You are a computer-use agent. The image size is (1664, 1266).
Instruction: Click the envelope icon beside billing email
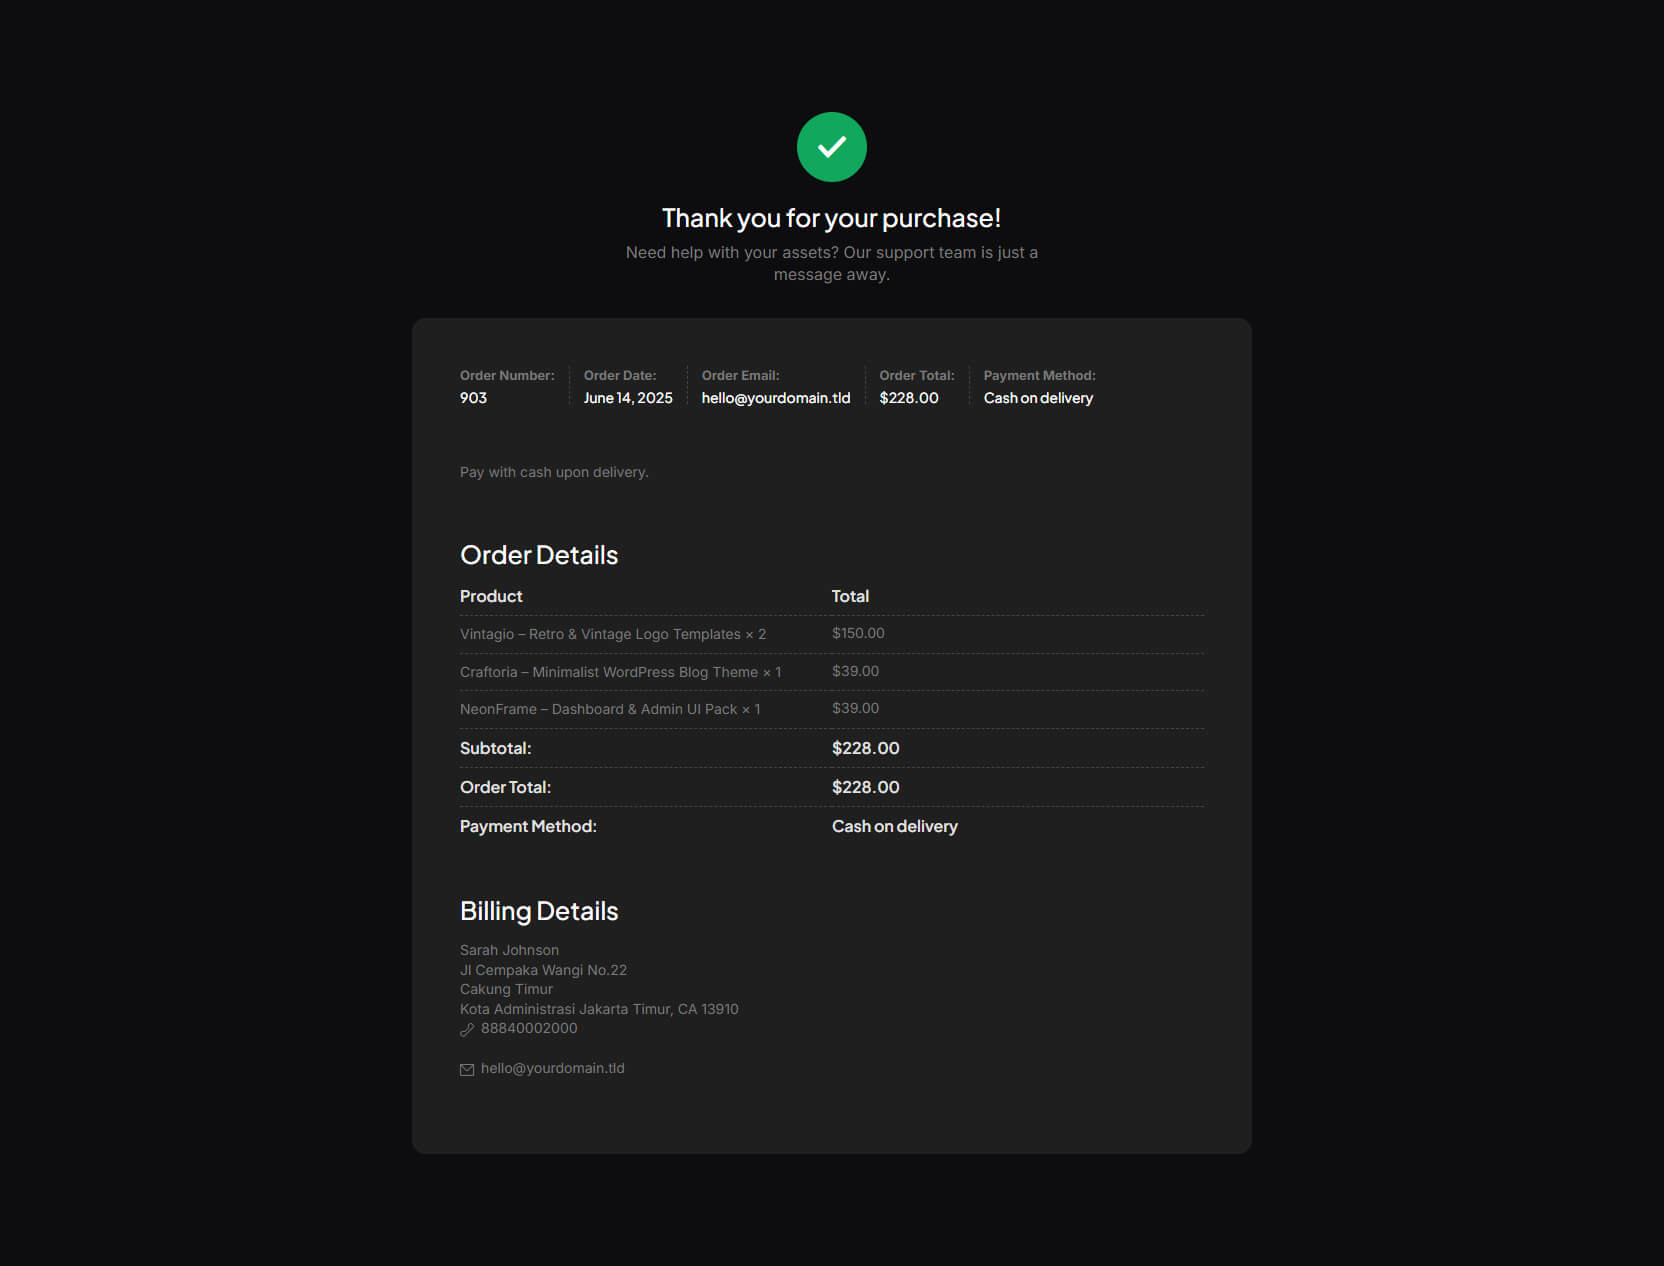[x=467, y=1069]
